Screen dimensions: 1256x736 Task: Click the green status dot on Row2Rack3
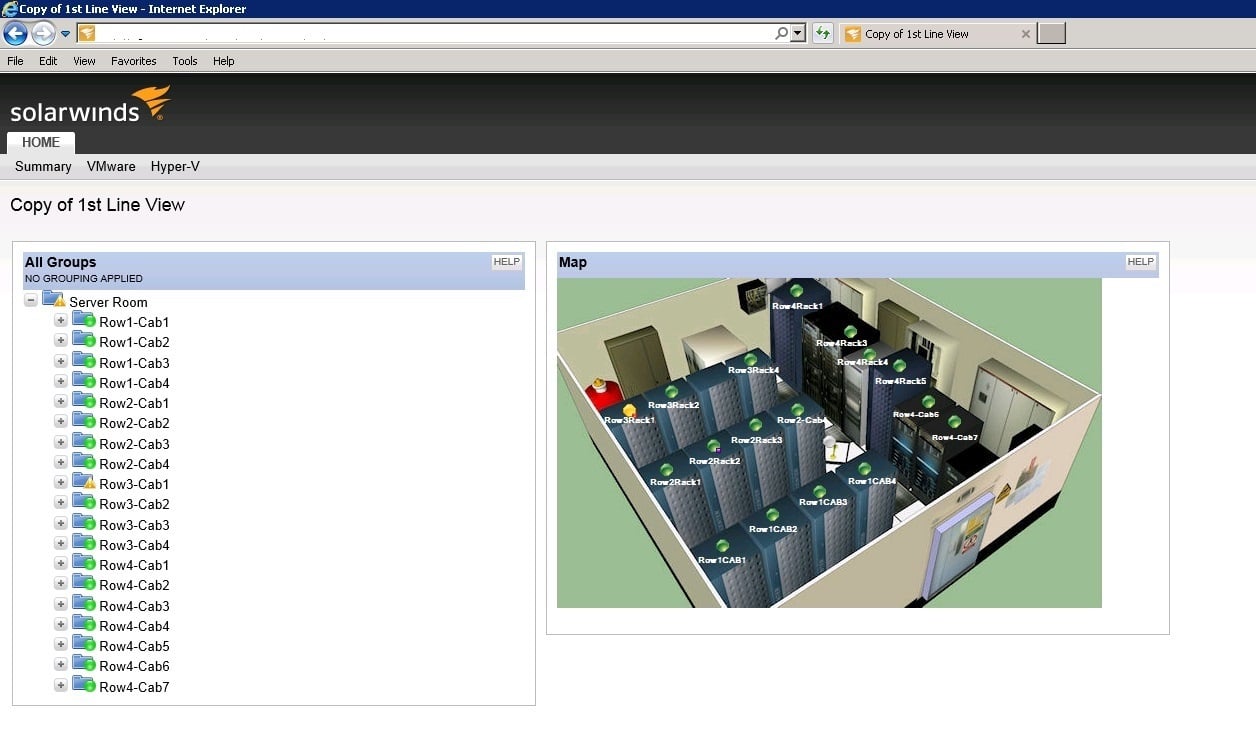tap(757, 426)
